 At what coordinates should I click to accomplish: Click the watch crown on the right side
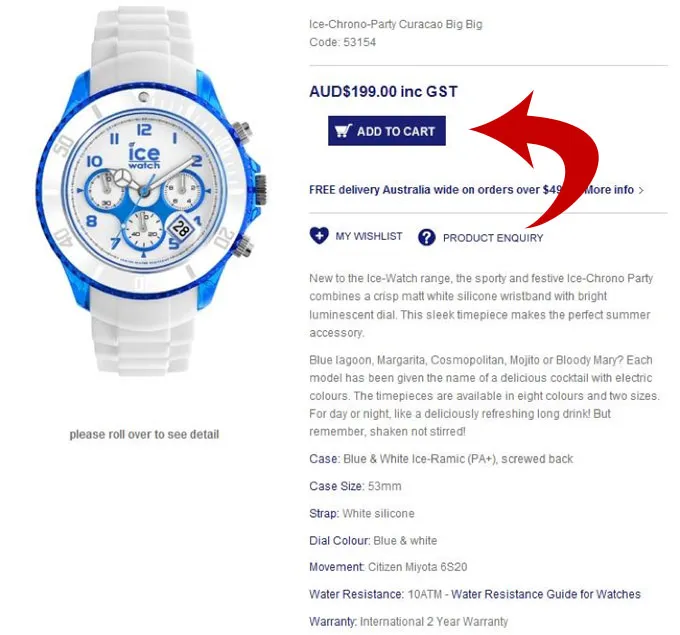[260, 190]
